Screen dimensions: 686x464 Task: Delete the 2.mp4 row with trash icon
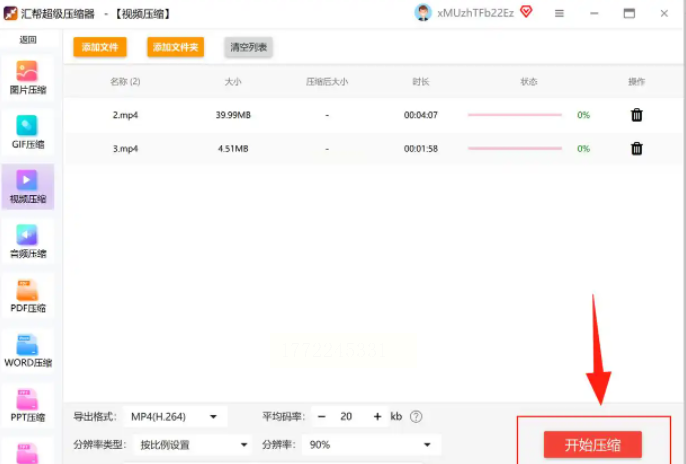point(637,115)
